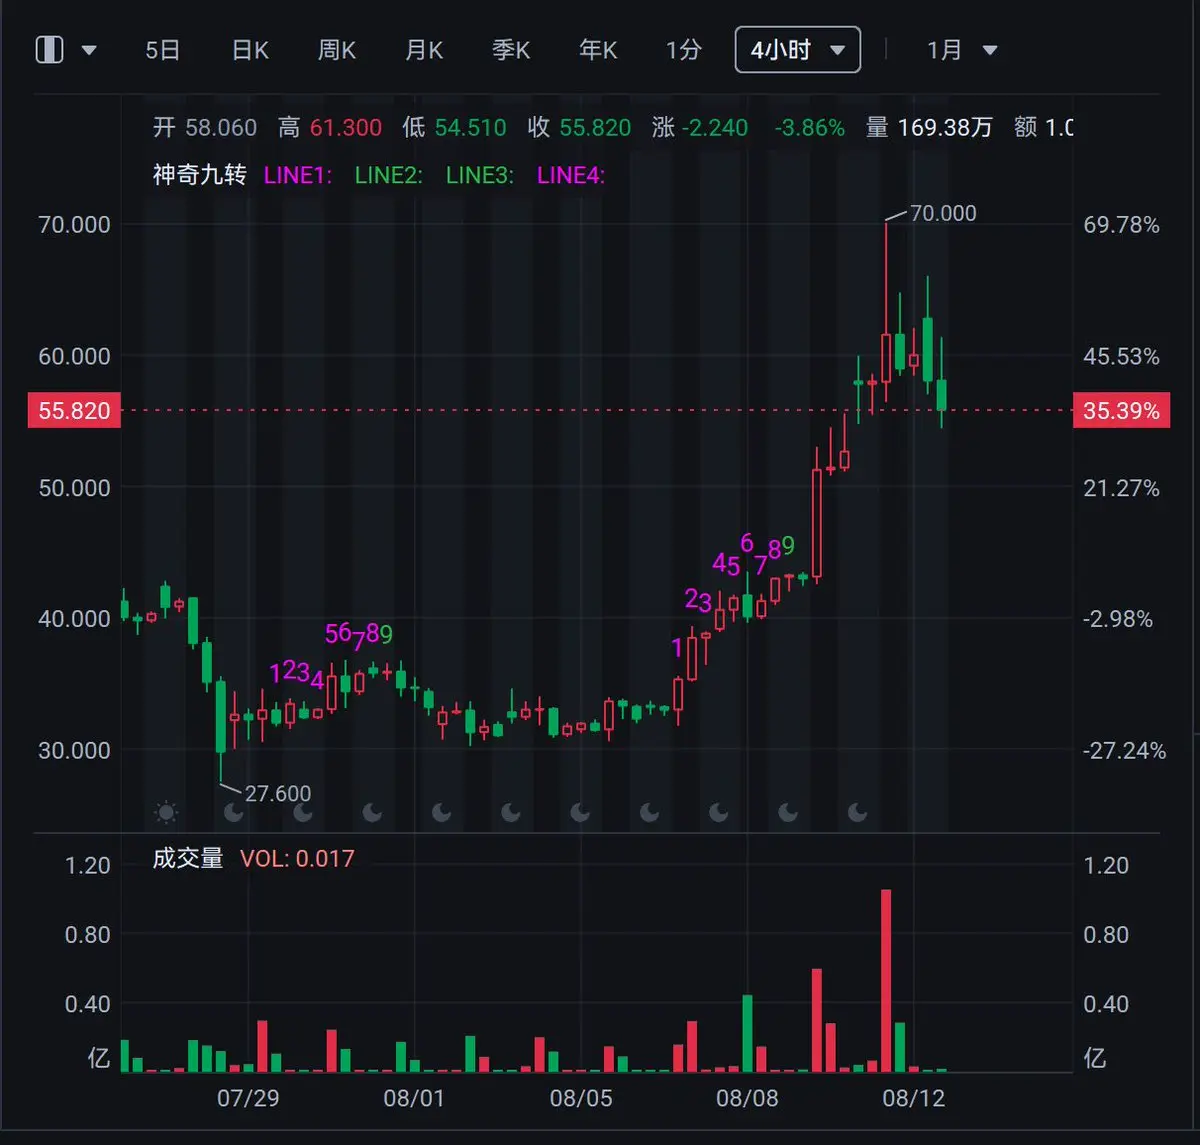Click the 神奇九转 indicator label
The image size is (1200, 1145).
click(x=199, y=175)
